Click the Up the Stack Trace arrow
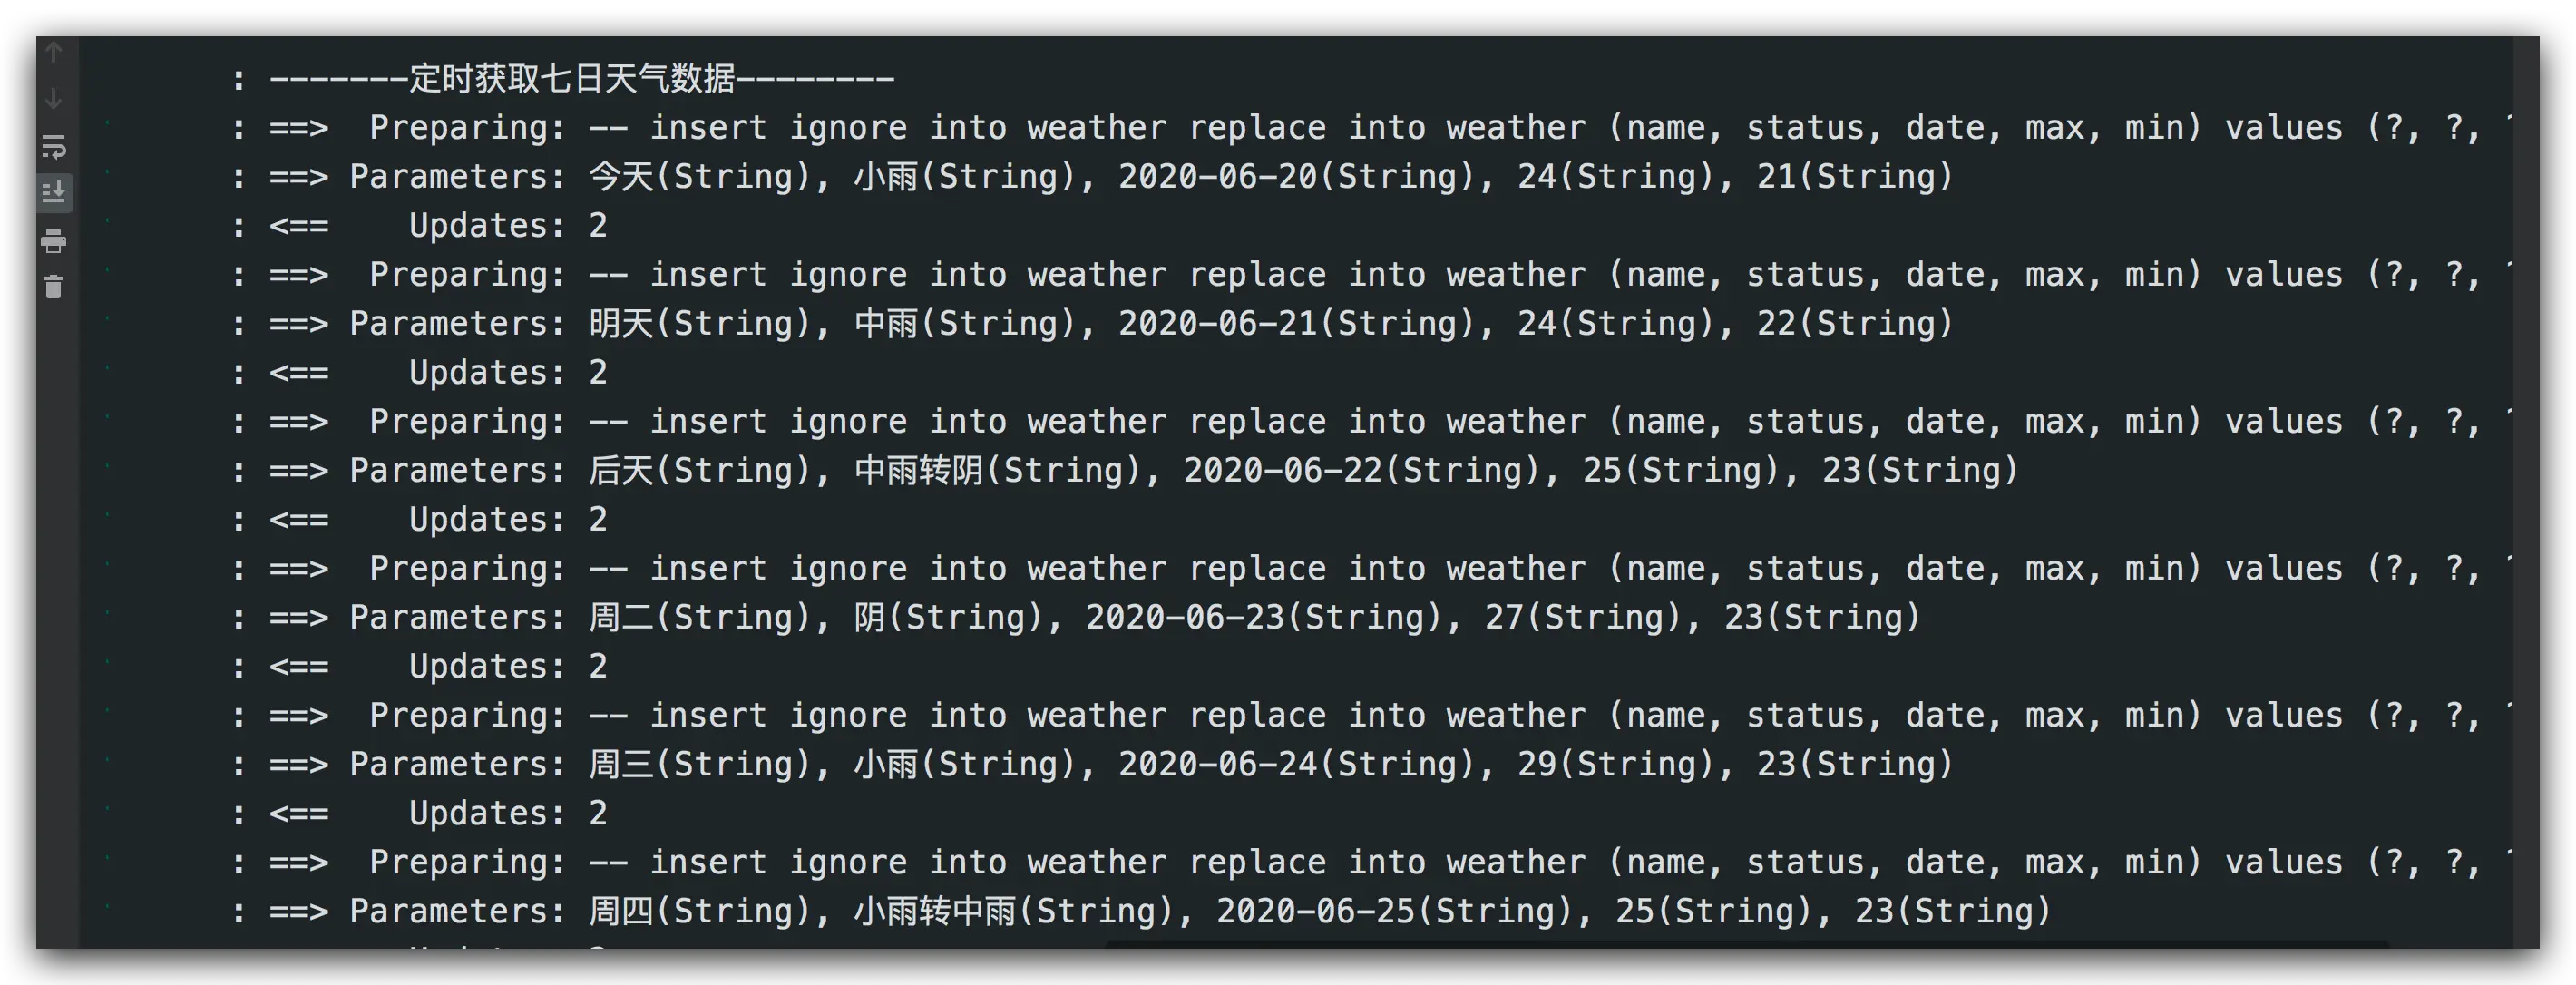Image resolution: width=2576 pixels, height=985 pixels. click(x=54, y=51)
